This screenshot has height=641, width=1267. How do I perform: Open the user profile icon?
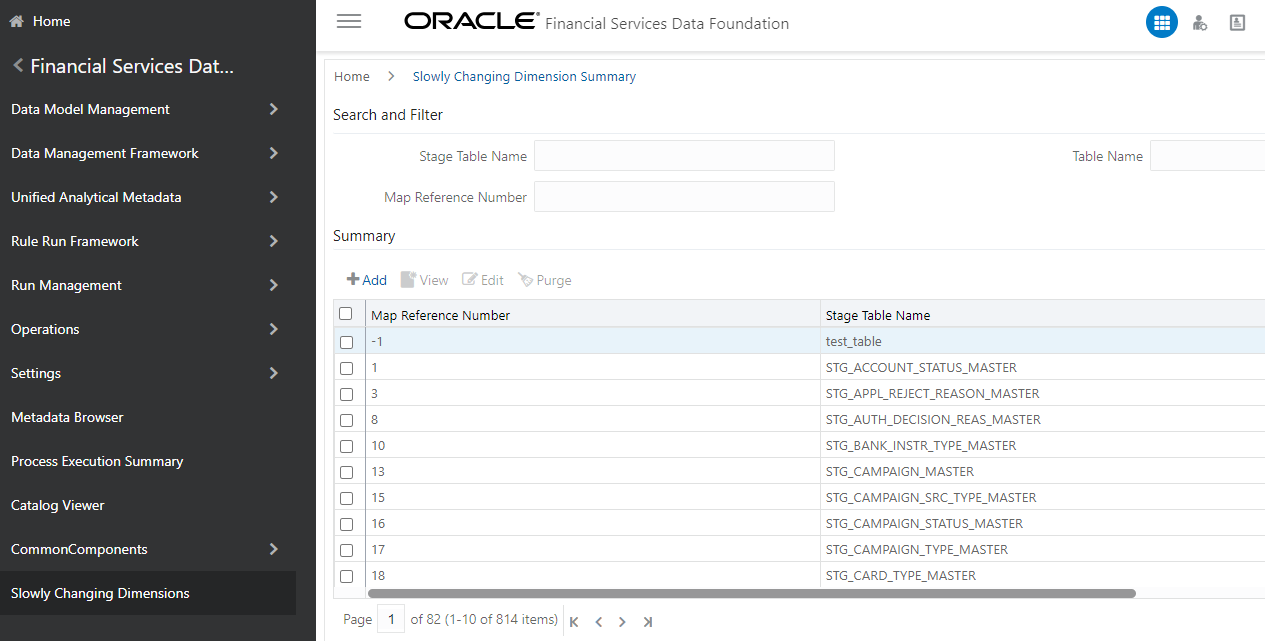click(1200, 22)
